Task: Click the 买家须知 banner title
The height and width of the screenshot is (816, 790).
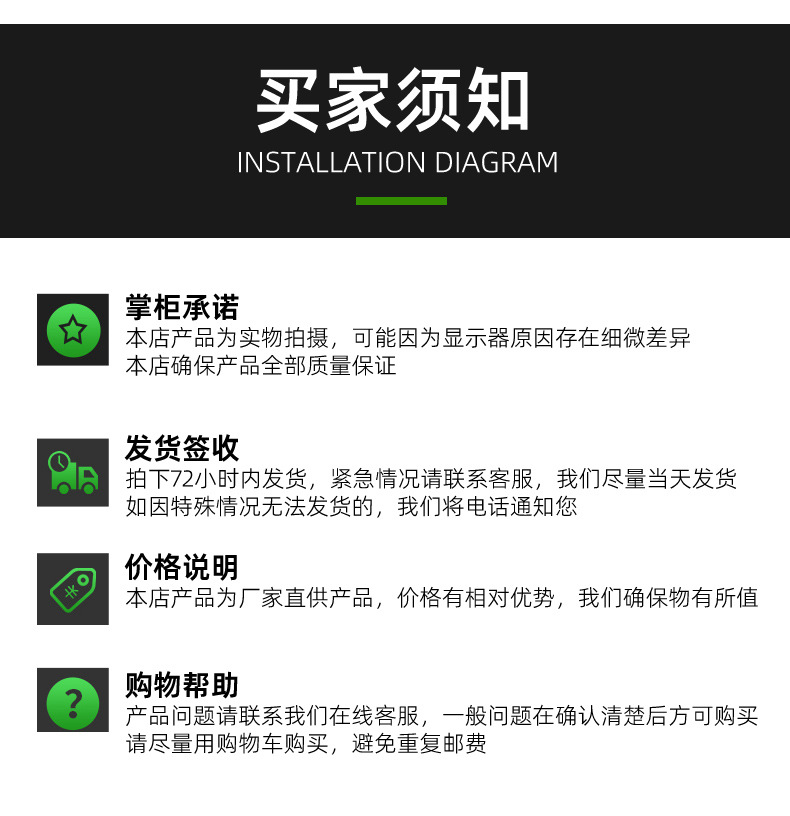Action: coord(393,100)
